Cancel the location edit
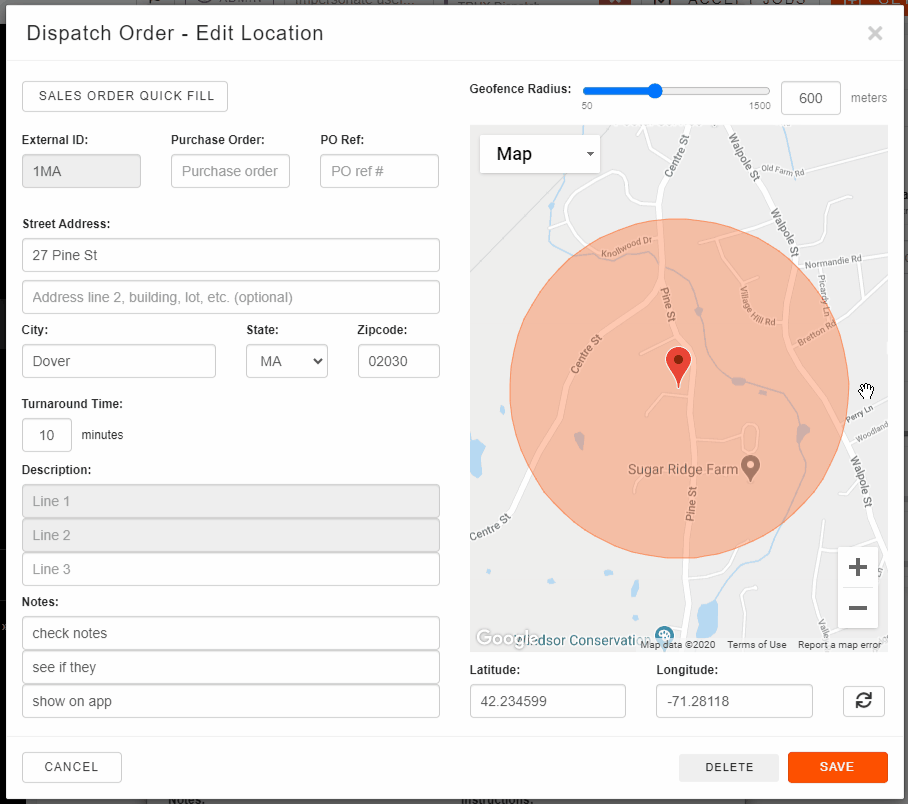908x804 pixels. [x=72, y=767]
